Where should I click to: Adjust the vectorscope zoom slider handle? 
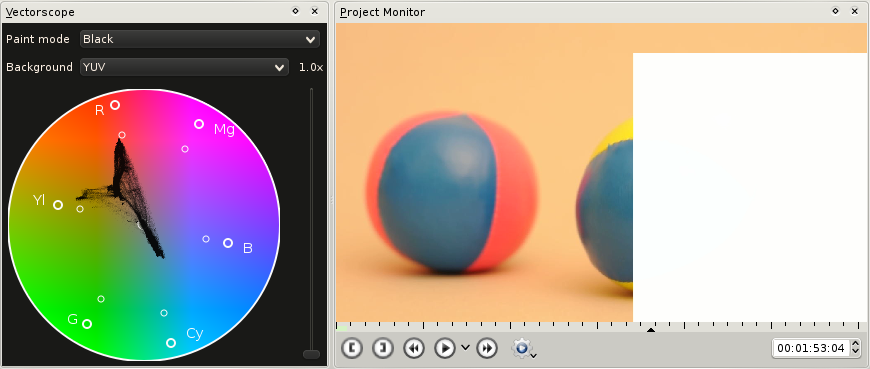point(311,354)
